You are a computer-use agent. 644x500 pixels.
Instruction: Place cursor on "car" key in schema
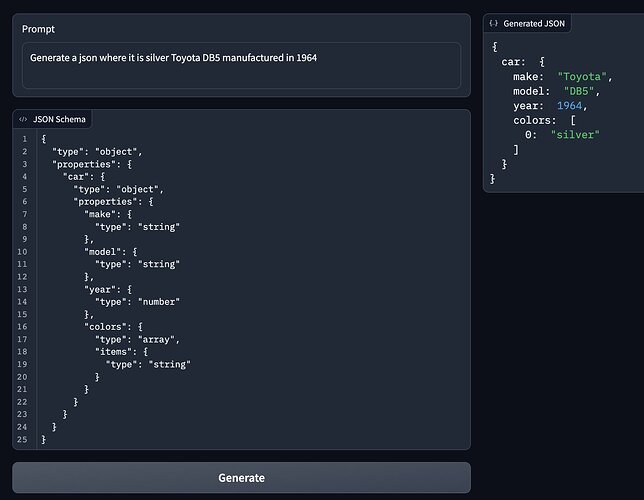(x=76, y=176)
